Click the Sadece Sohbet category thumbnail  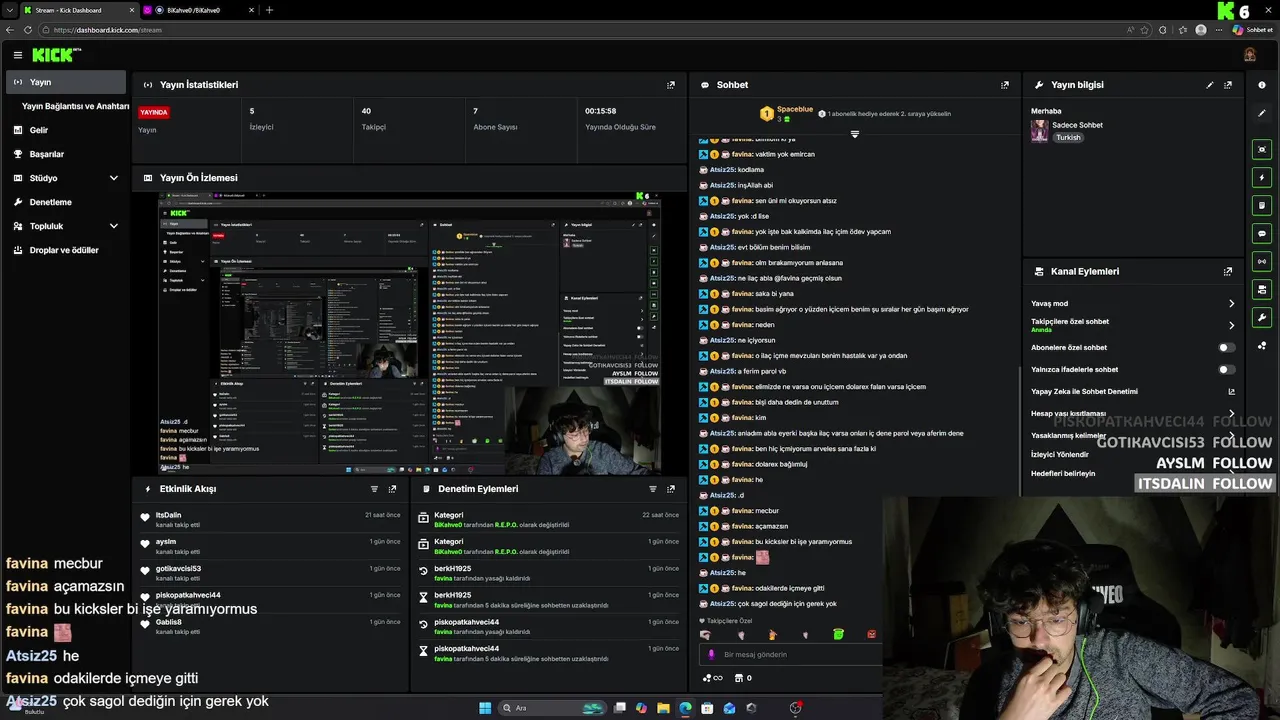[x=1040, y=131]
